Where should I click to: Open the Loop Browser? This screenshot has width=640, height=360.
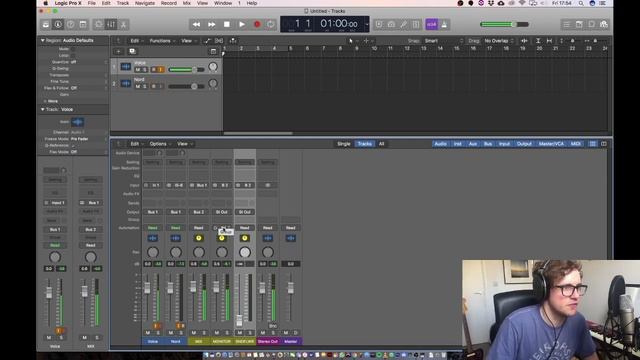pos(591,24)
